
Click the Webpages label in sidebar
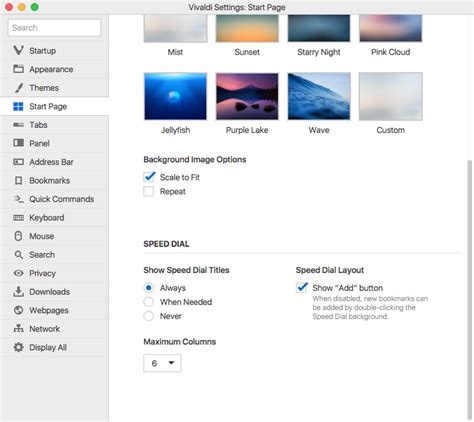click(x=49, y=310)
